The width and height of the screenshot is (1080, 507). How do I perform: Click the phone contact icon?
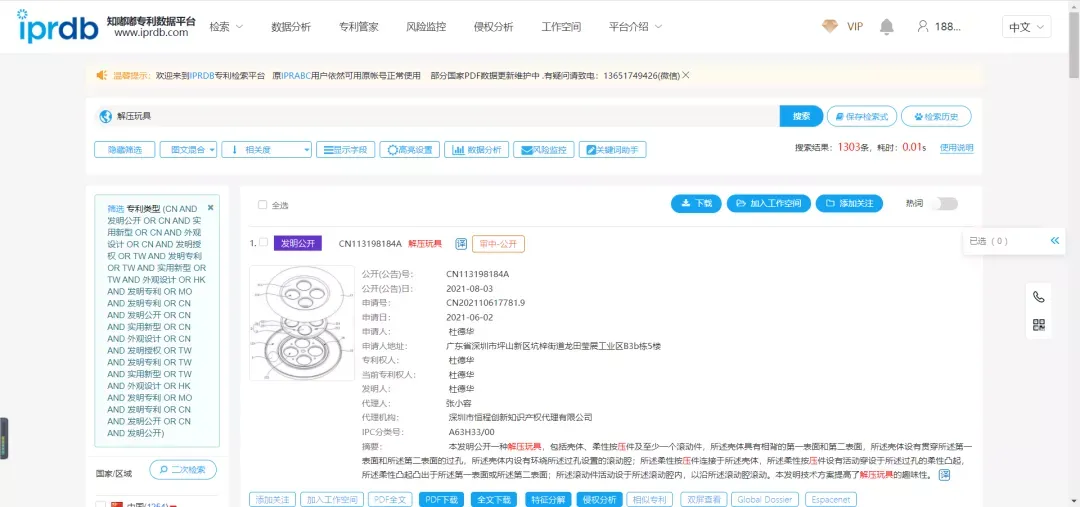(1039, 297)
